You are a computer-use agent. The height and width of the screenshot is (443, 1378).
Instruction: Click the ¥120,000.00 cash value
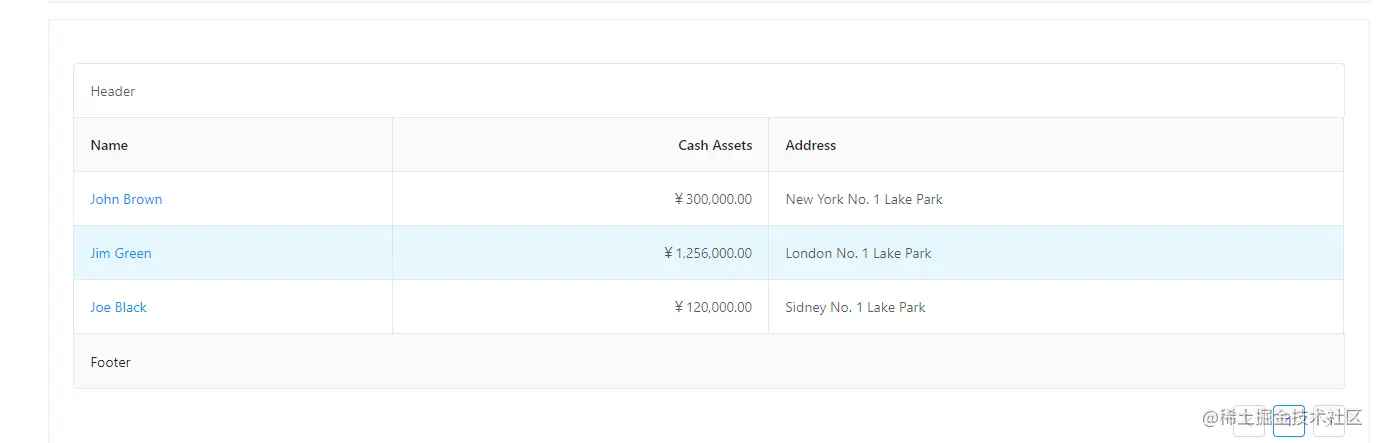(713, 307)
